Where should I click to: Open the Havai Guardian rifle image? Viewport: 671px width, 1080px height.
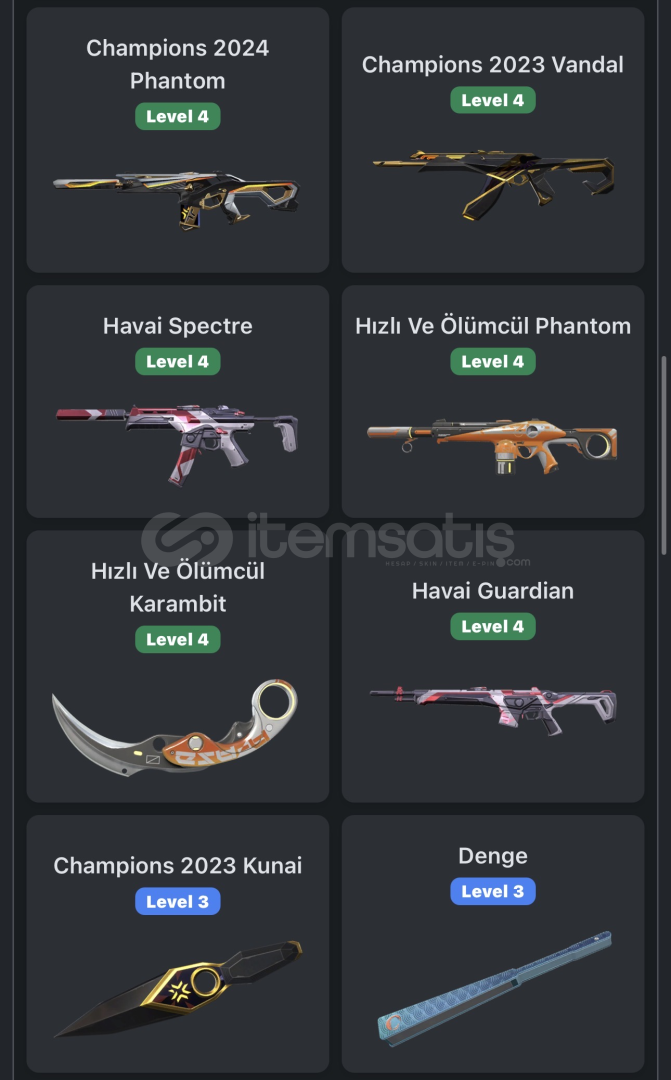point(493,709)
